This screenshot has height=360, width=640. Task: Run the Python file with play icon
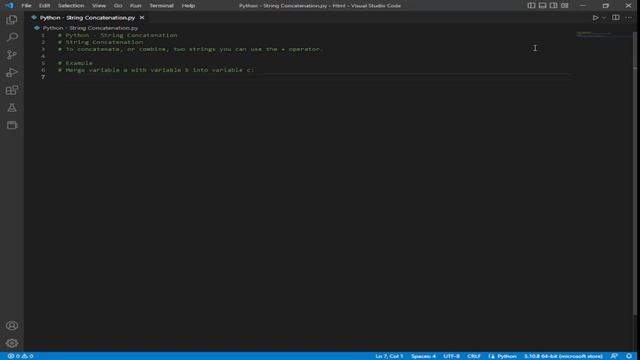(596, 18)
